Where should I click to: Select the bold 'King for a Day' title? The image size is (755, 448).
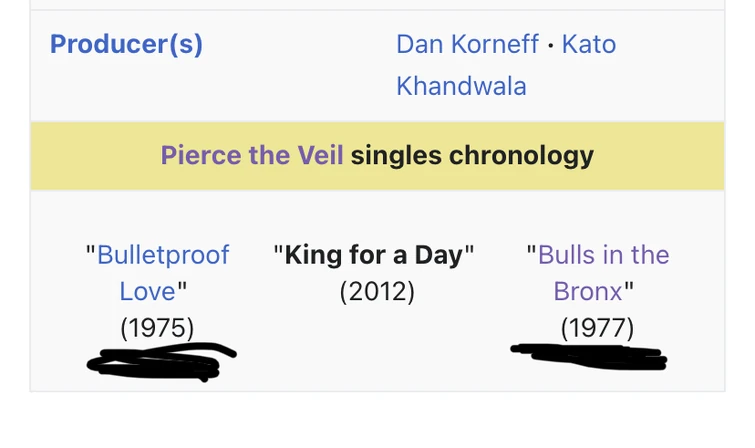(373, 255)
